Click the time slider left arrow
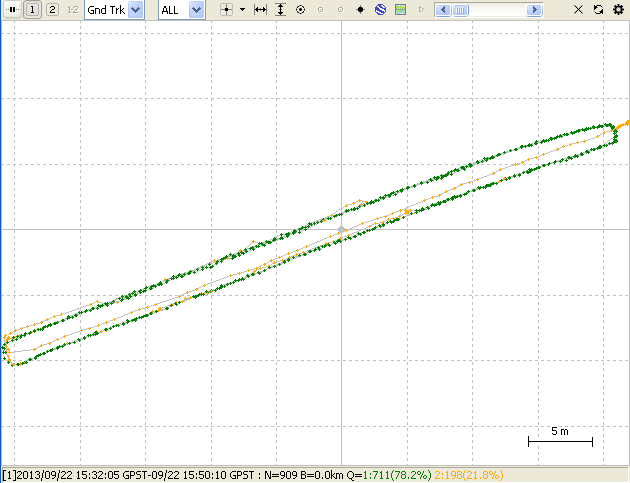This screenshot has width=630, height=483. [x=443, y=10]
